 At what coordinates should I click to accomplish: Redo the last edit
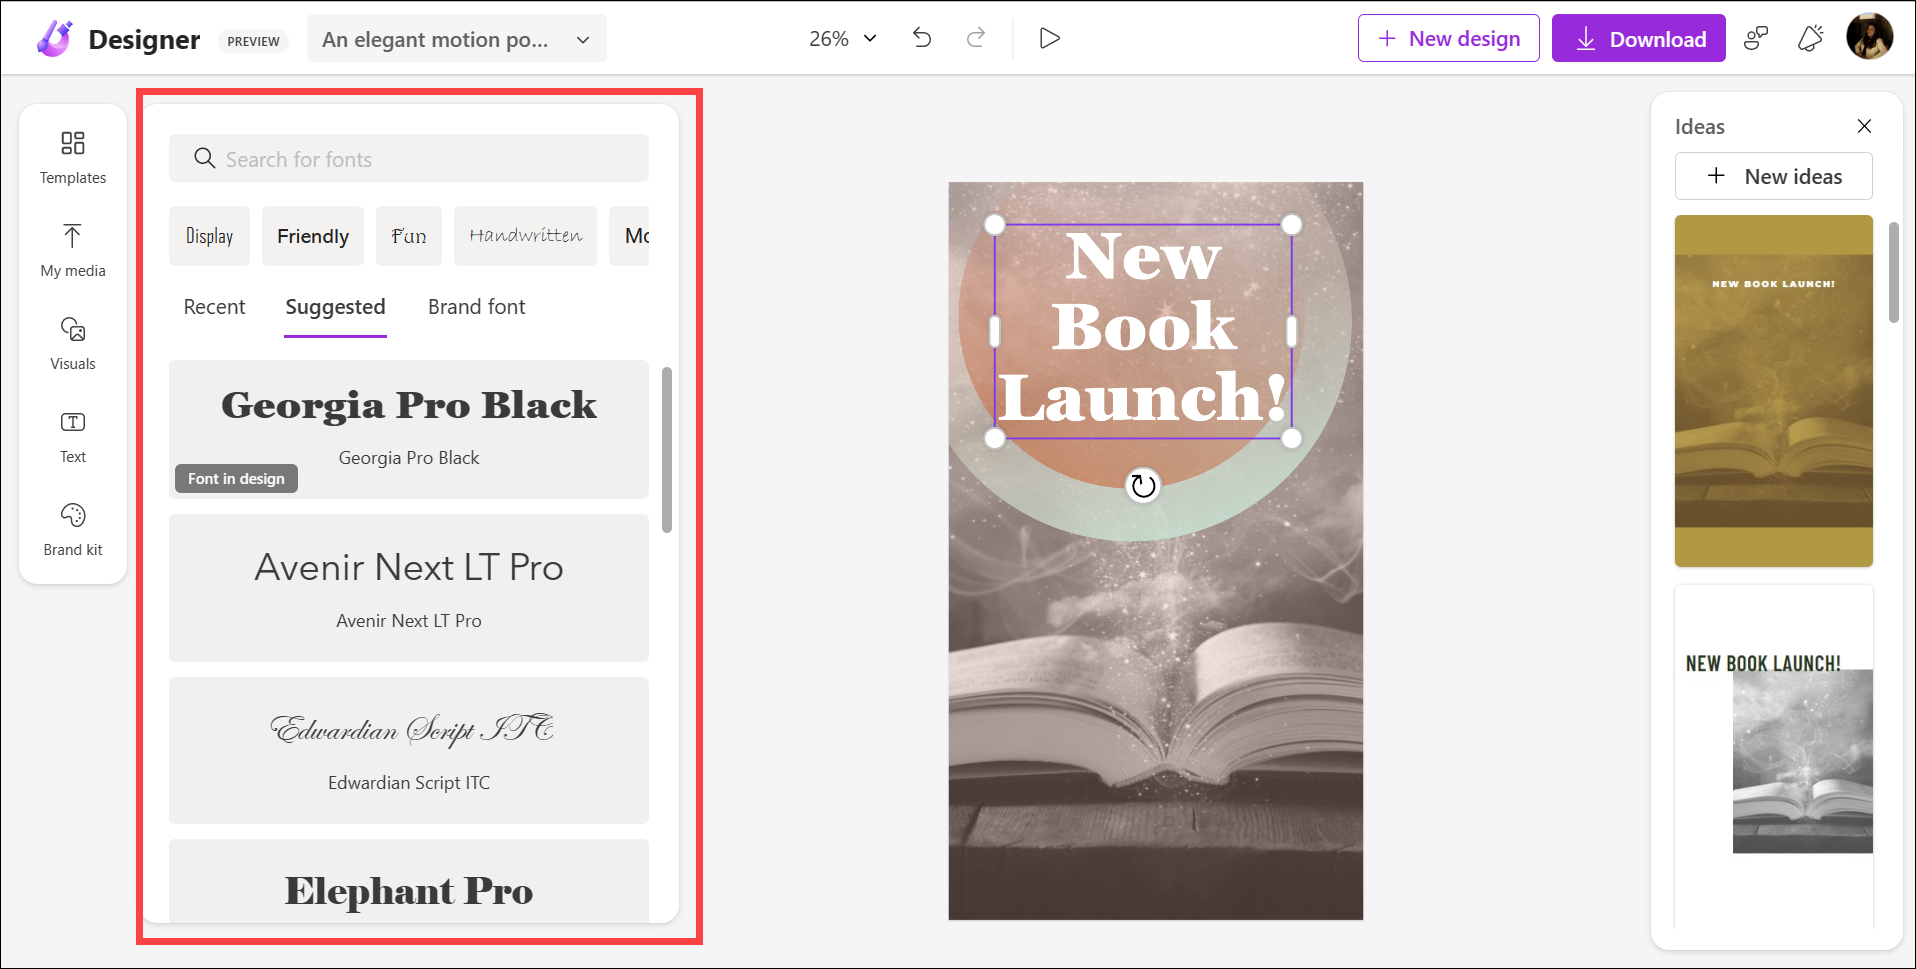click(x=975, y=37)
